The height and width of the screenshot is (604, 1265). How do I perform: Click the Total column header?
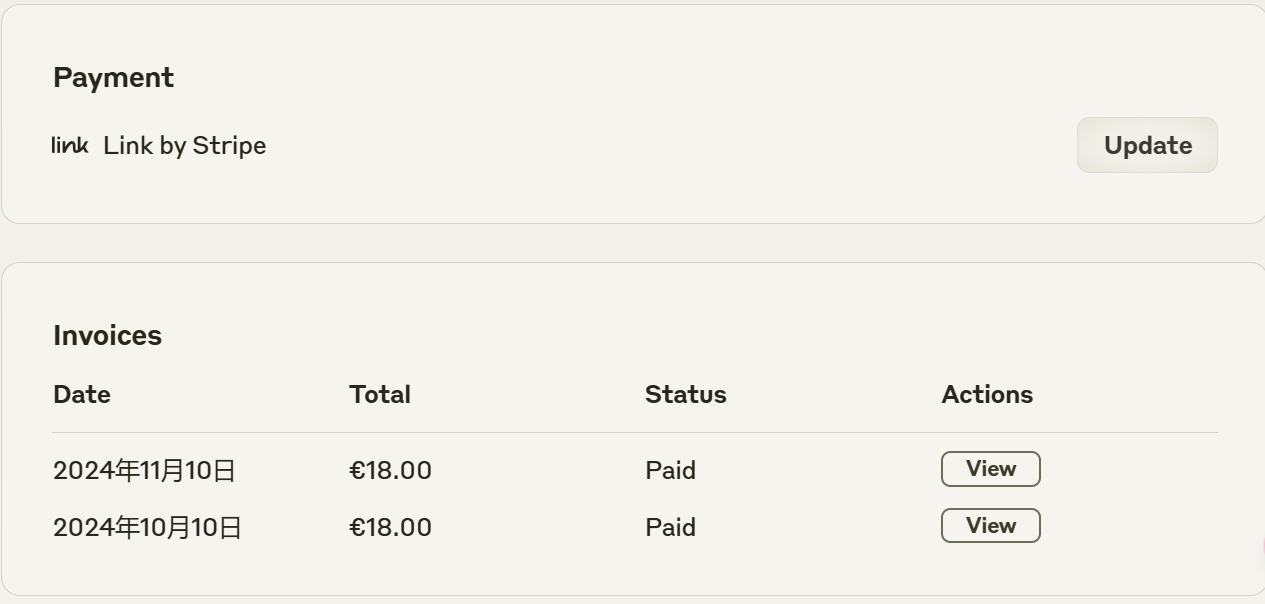[380, 394]
